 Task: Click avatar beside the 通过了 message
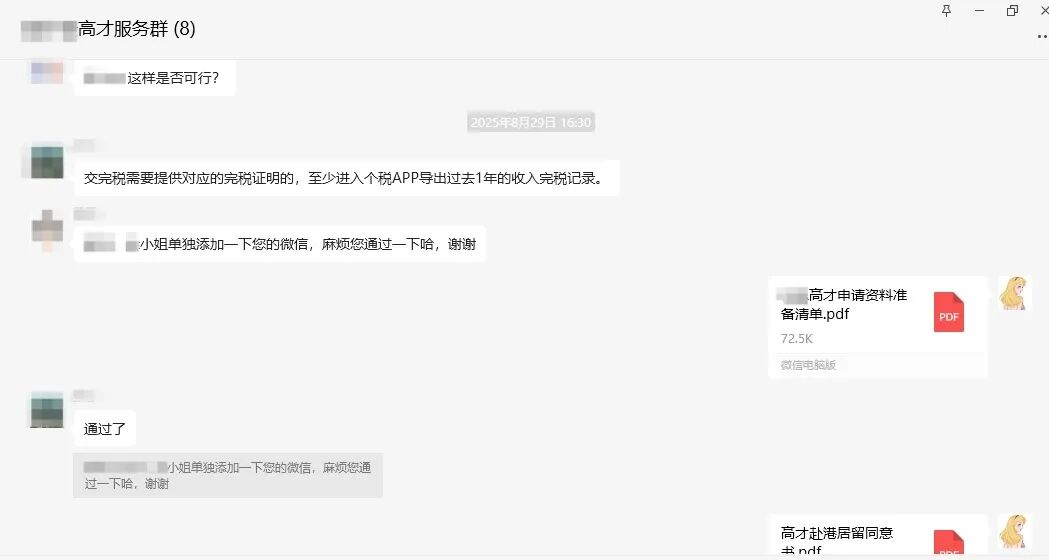tap(47, 410)
